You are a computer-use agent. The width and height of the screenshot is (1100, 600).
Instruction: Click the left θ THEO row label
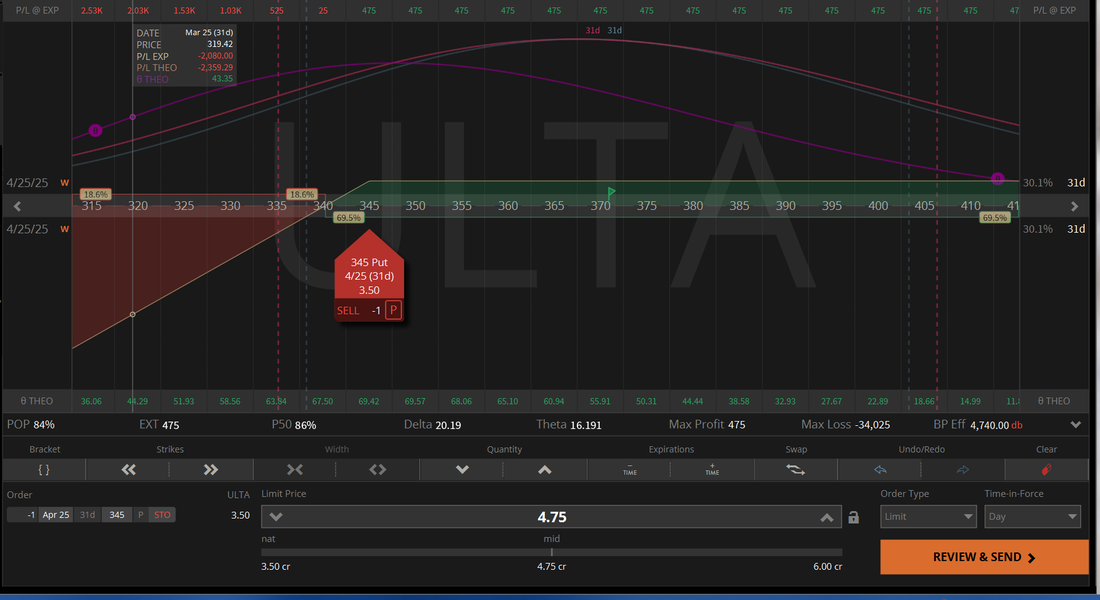point(36,401)
